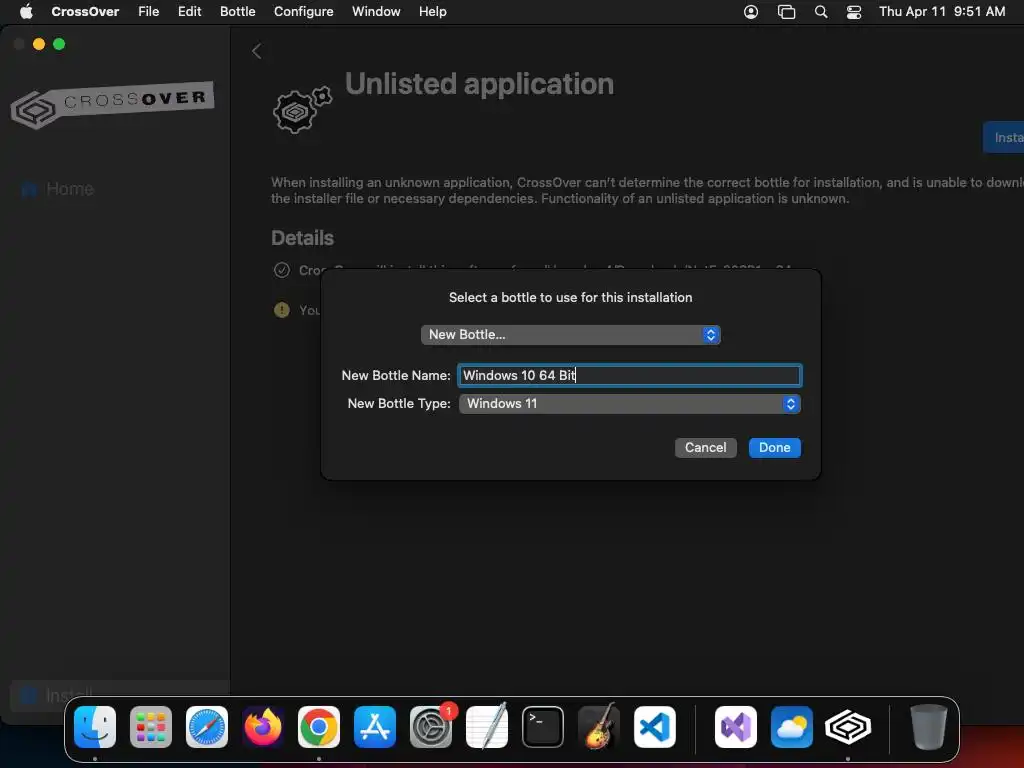This screenshot has width=1024, height=768.
Task: Open the Bottle menu
Action: pos(238,11)
